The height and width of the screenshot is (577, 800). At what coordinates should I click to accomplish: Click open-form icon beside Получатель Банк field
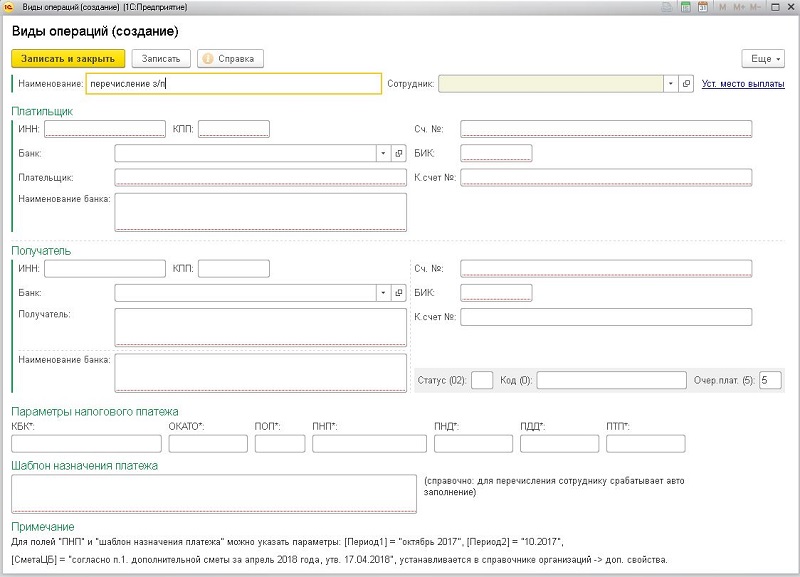pos(397,293)
